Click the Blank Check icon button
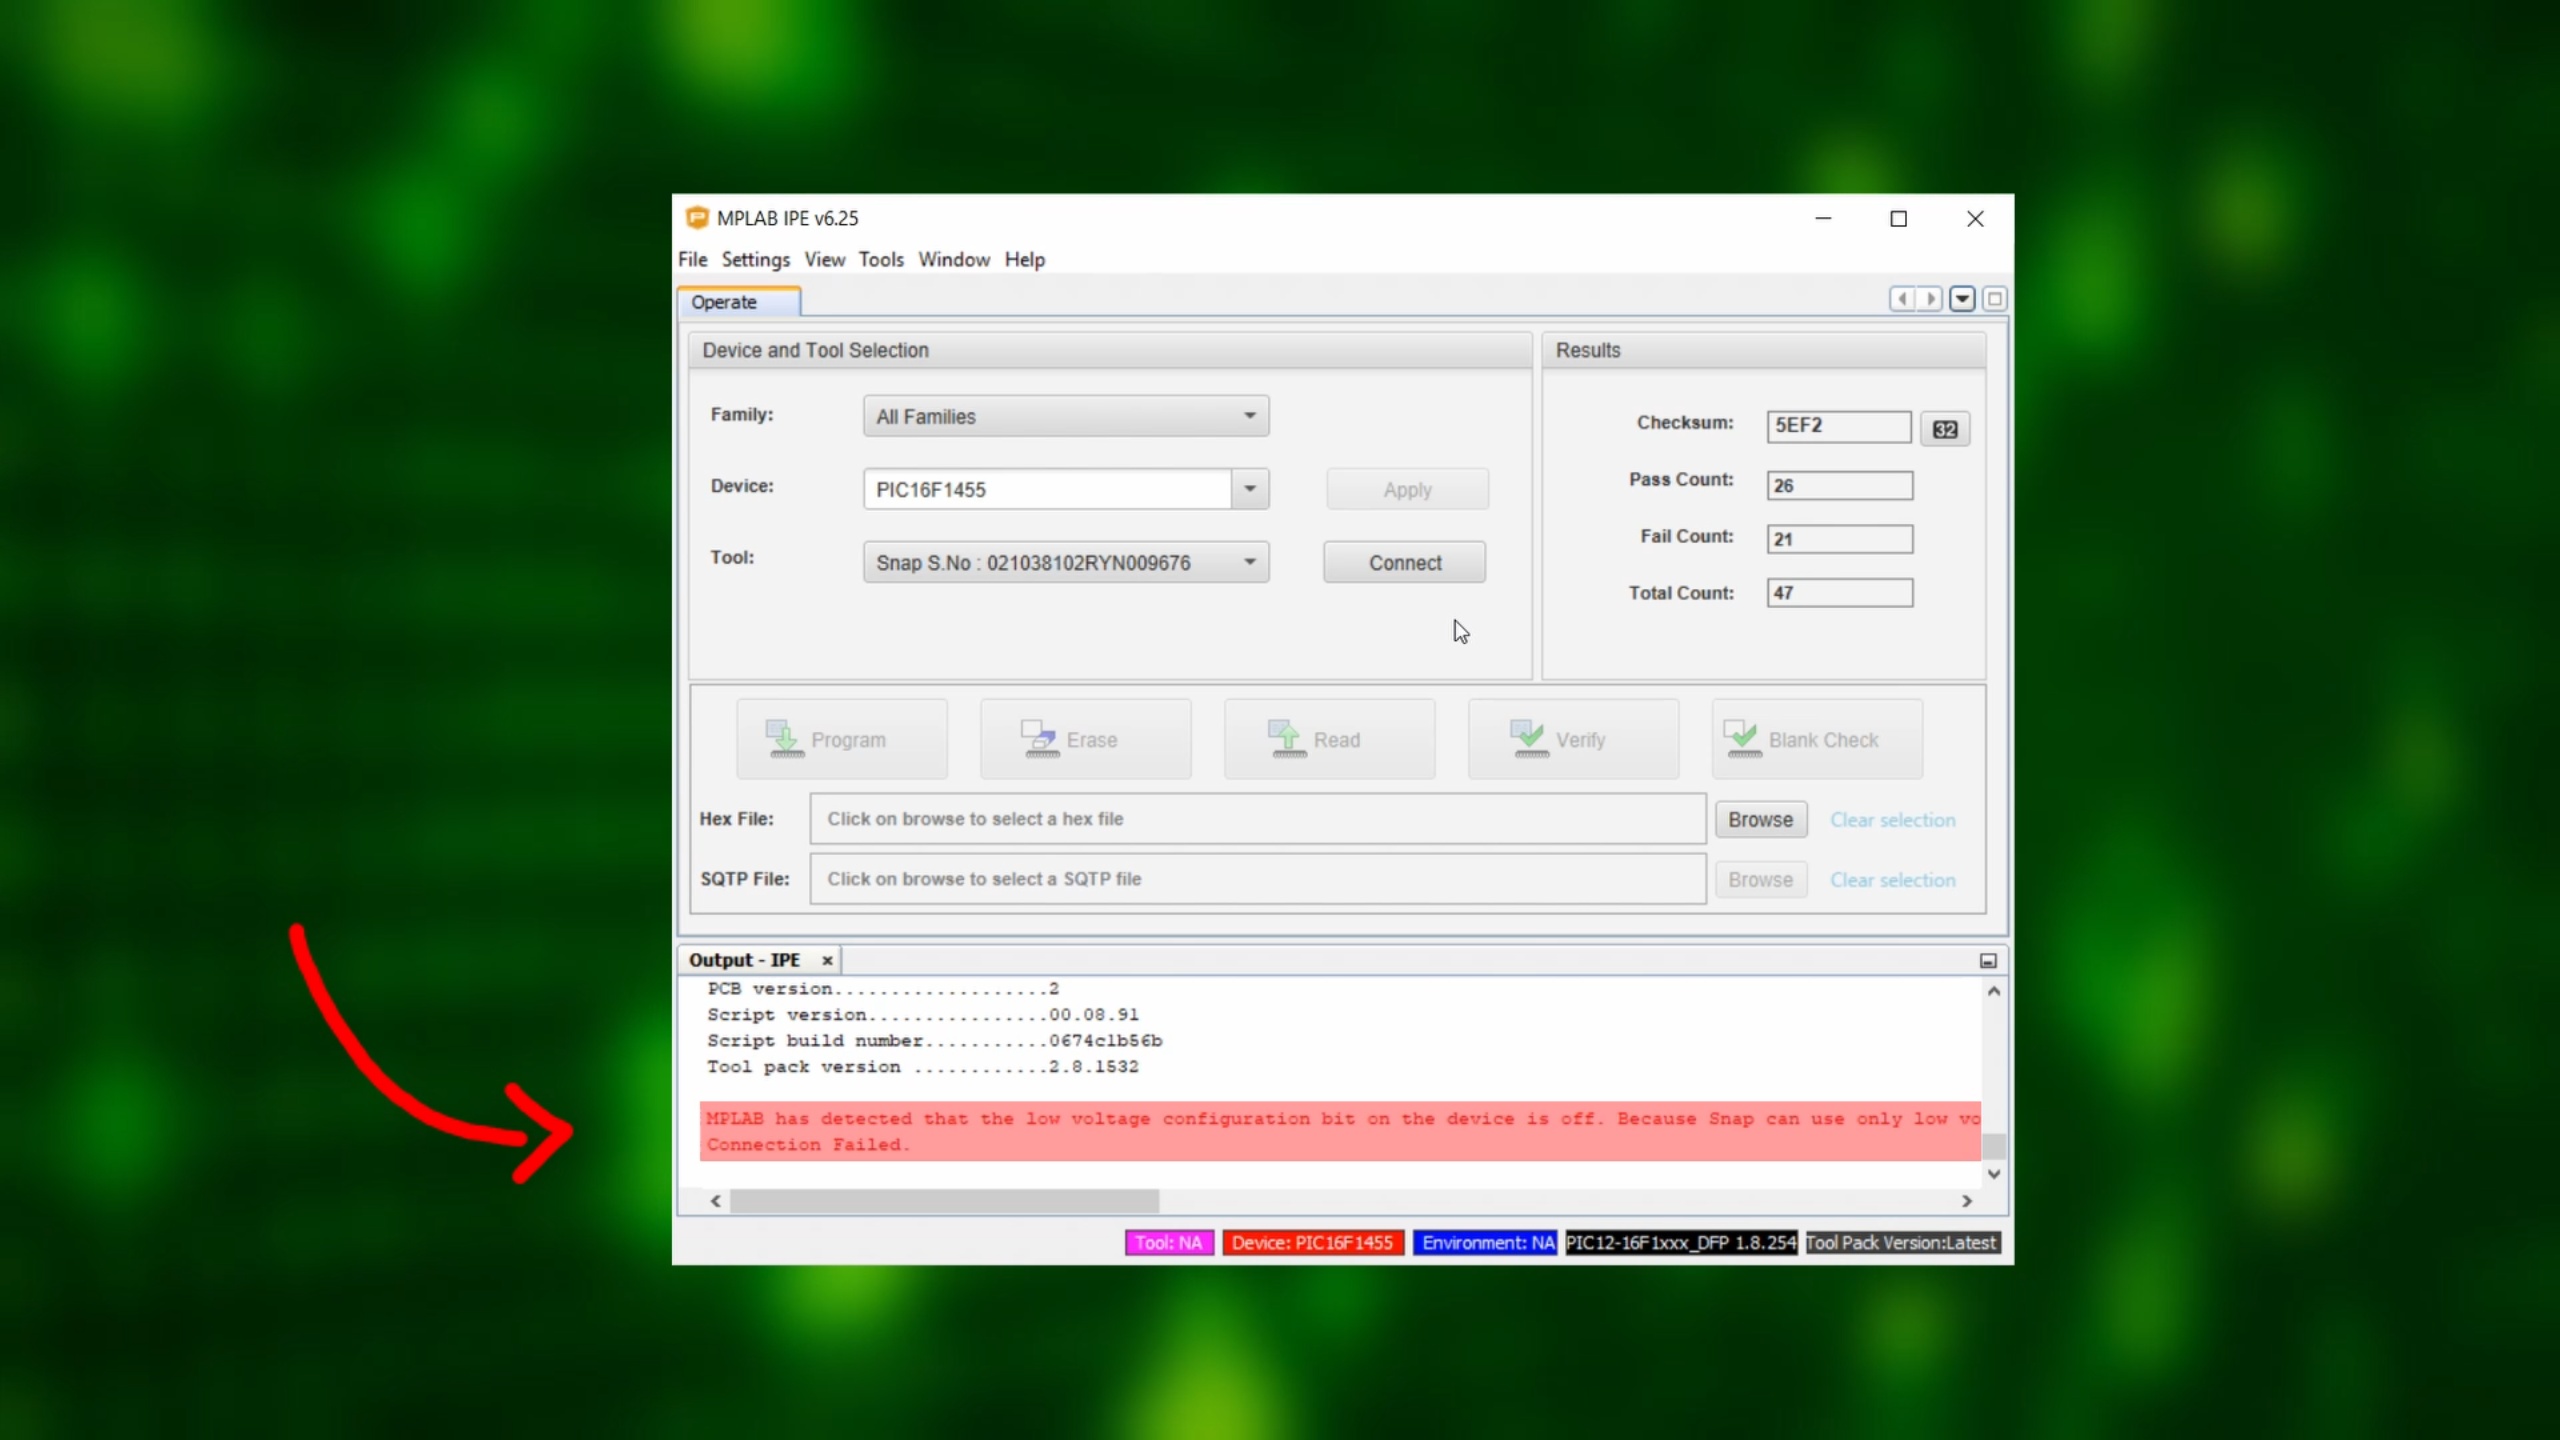The width and height of the screenshot is (2560, 1440). (x=1742, y=739)
